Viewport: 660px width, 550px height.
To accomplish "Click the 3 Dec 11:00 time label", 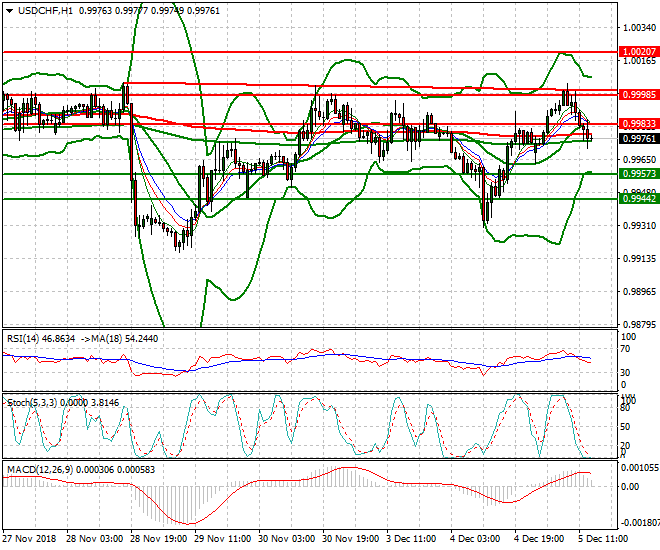I will [412, 539].
